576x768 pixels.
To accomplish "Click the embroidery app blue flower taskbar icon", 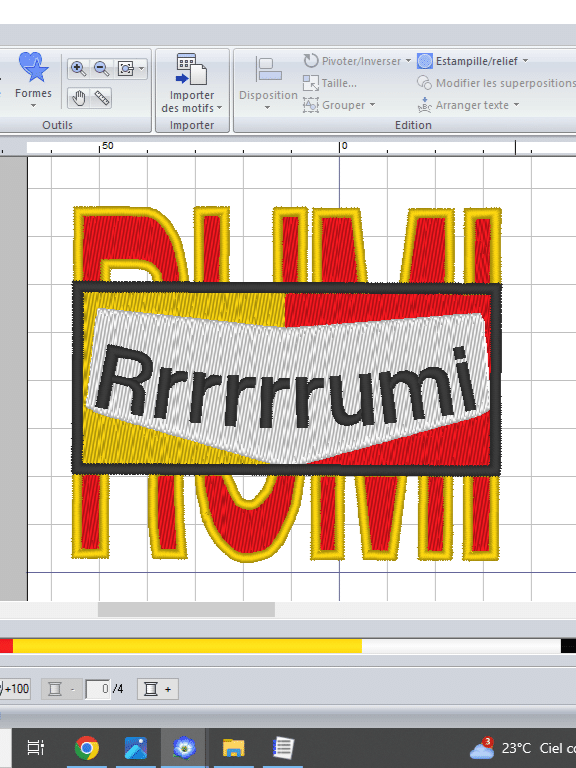I will [185, 748].
